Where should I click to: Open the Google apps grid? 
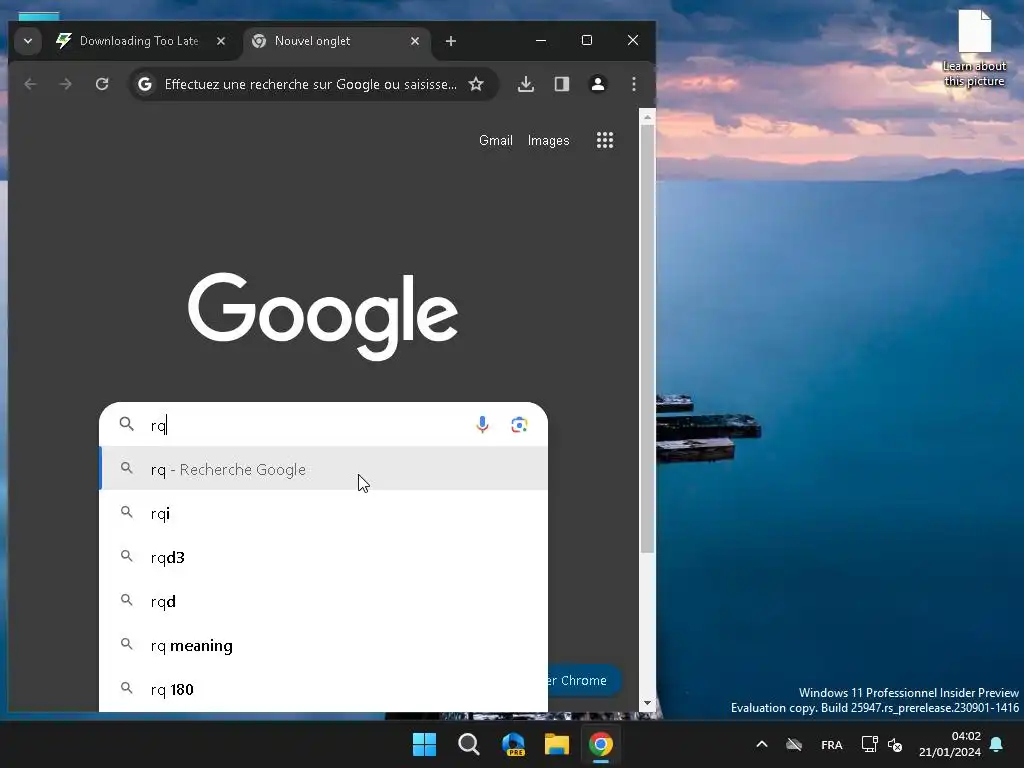[605, 140]
